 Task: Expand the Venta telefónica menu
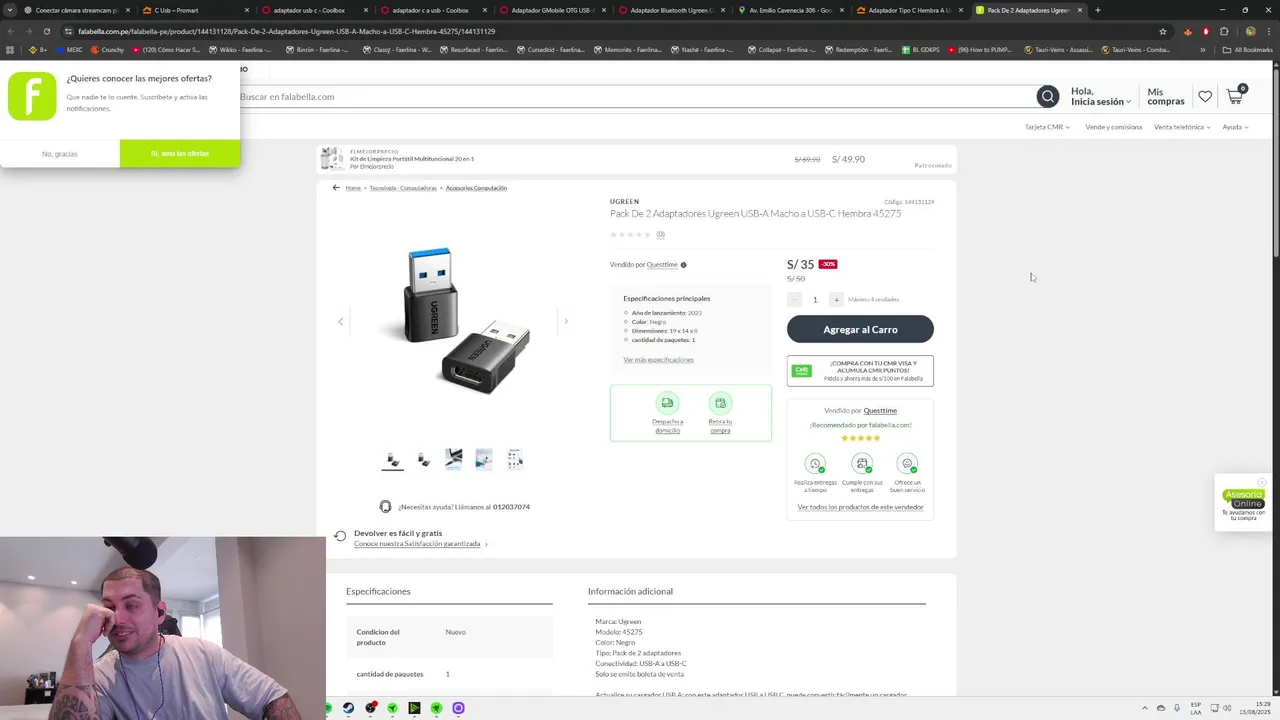click(x=1182, y=127)
